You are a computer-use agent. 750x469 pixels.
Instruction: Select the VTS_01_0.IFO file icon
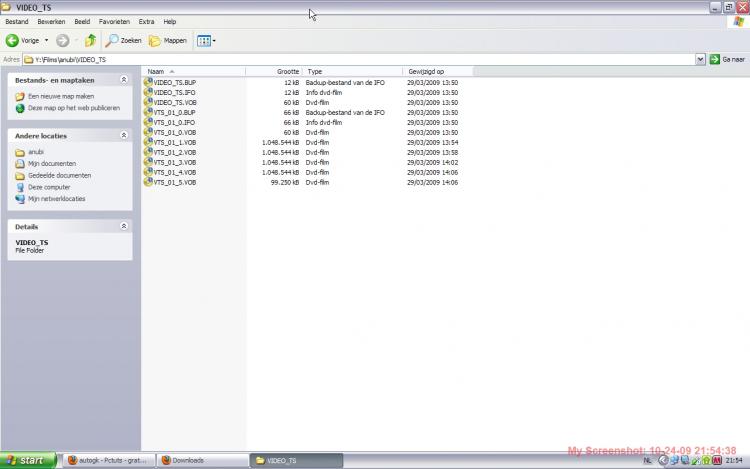pyautogui.click(x=148, y=122)
